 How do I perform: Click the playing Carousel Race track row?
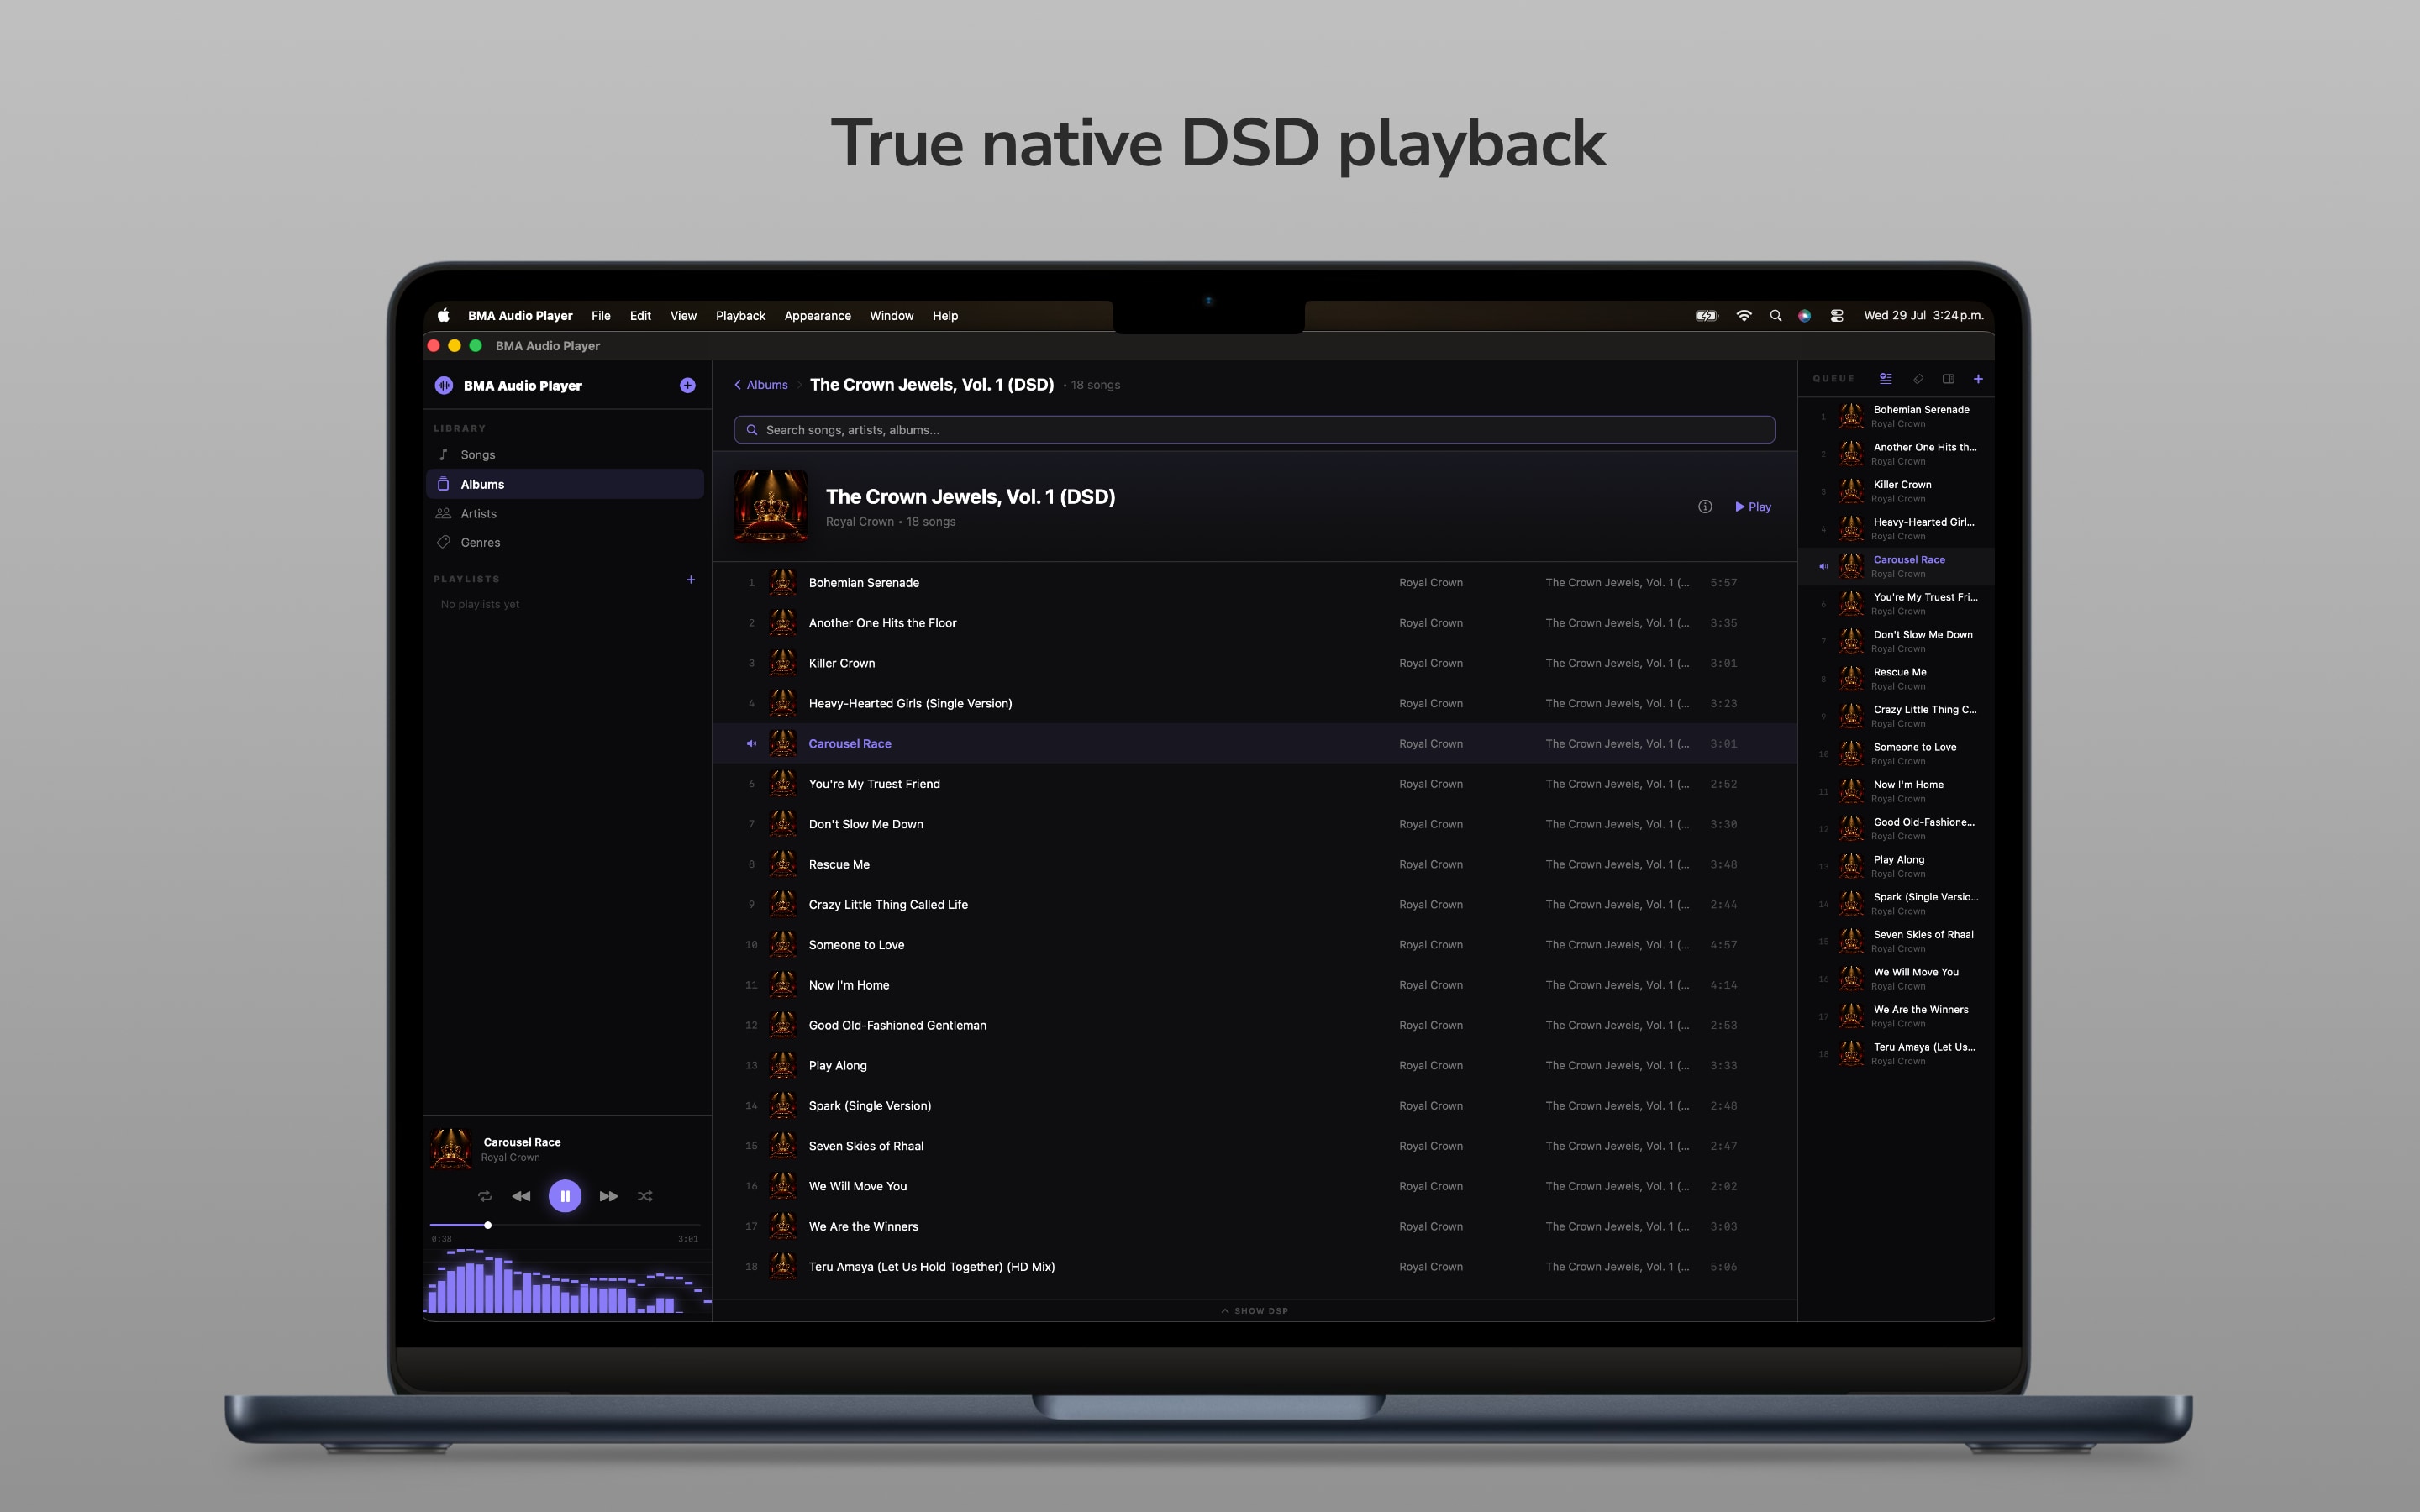[1254, 744]
